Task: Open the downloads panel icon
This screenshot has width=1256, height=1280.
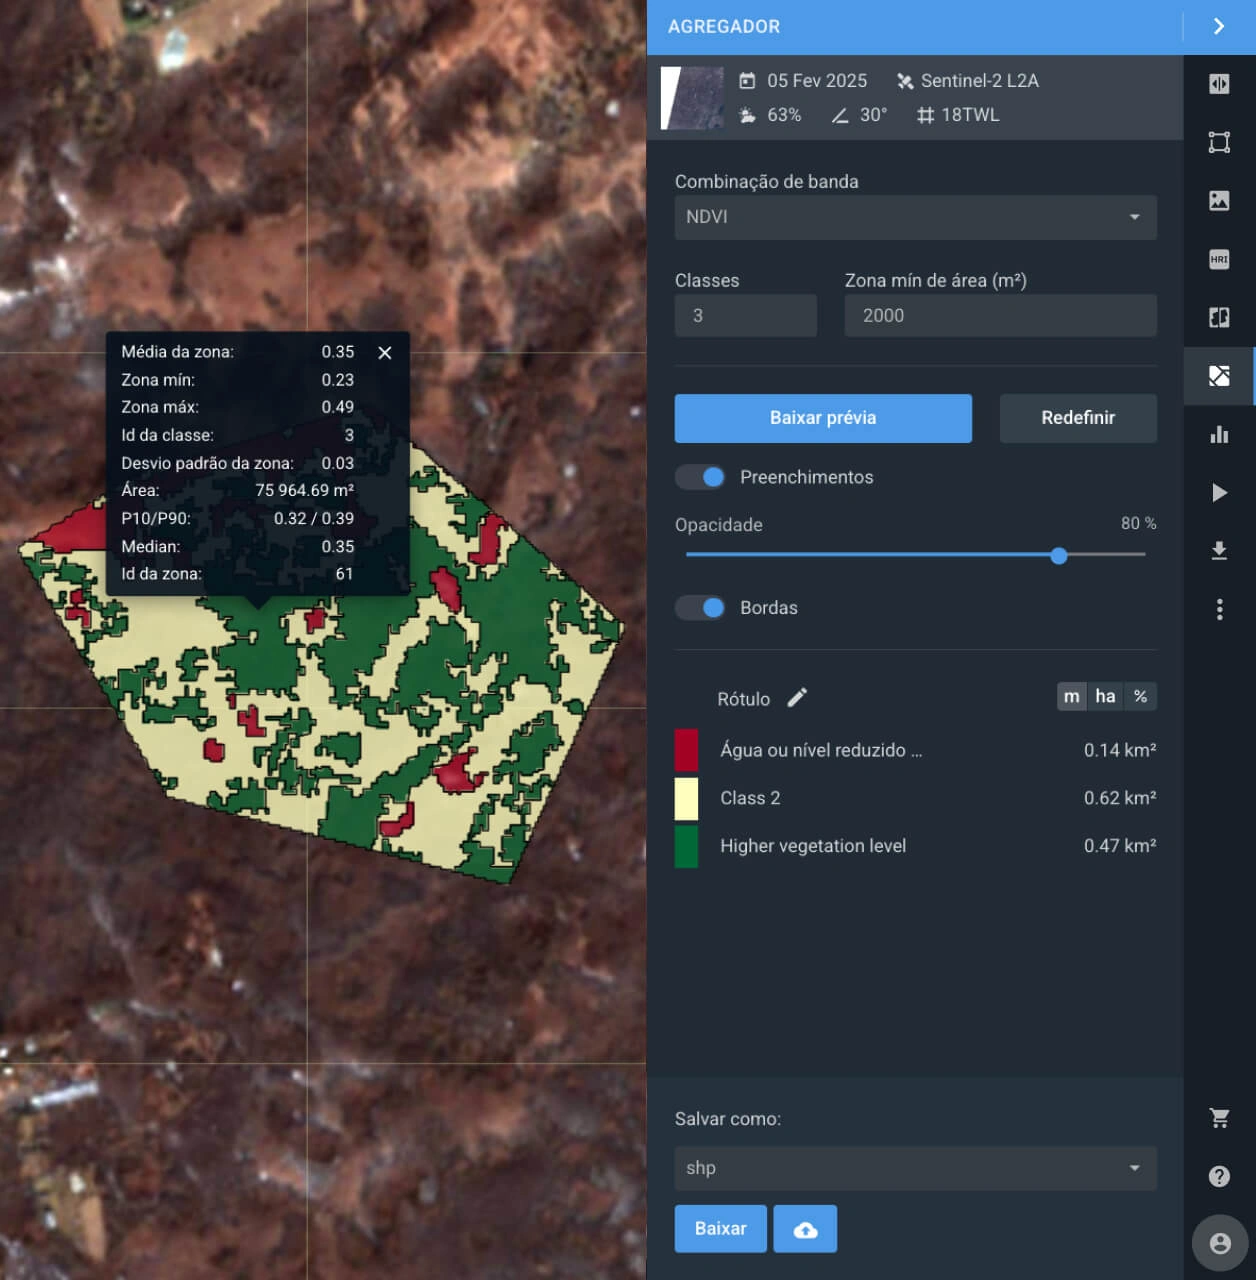Action: (x=1220, y=549)
